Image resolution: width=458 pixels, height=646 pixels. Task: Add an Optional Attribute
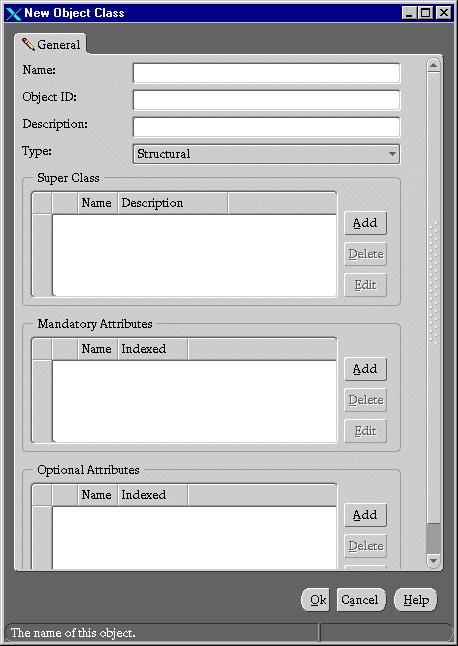click(x=365, y=515)
